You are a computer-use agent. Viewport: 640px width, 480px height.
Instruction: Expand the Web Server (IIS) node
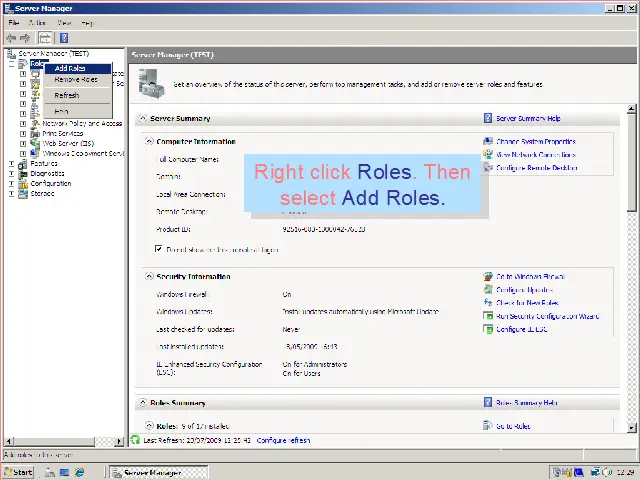[x=23, y=144]
